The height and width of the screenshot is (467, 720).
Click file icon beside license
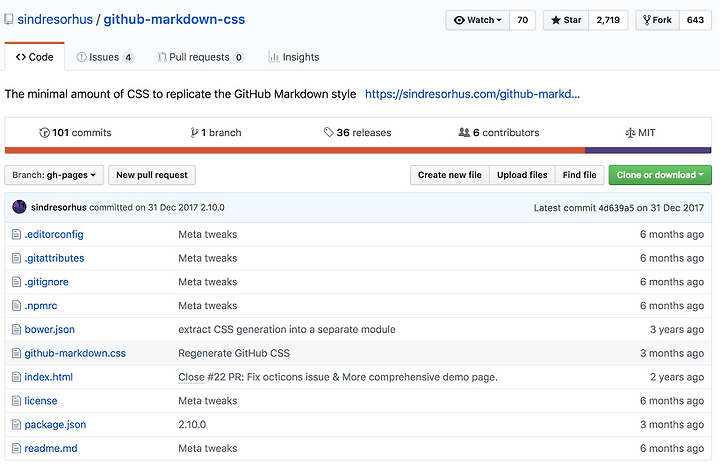pos(17,401)
